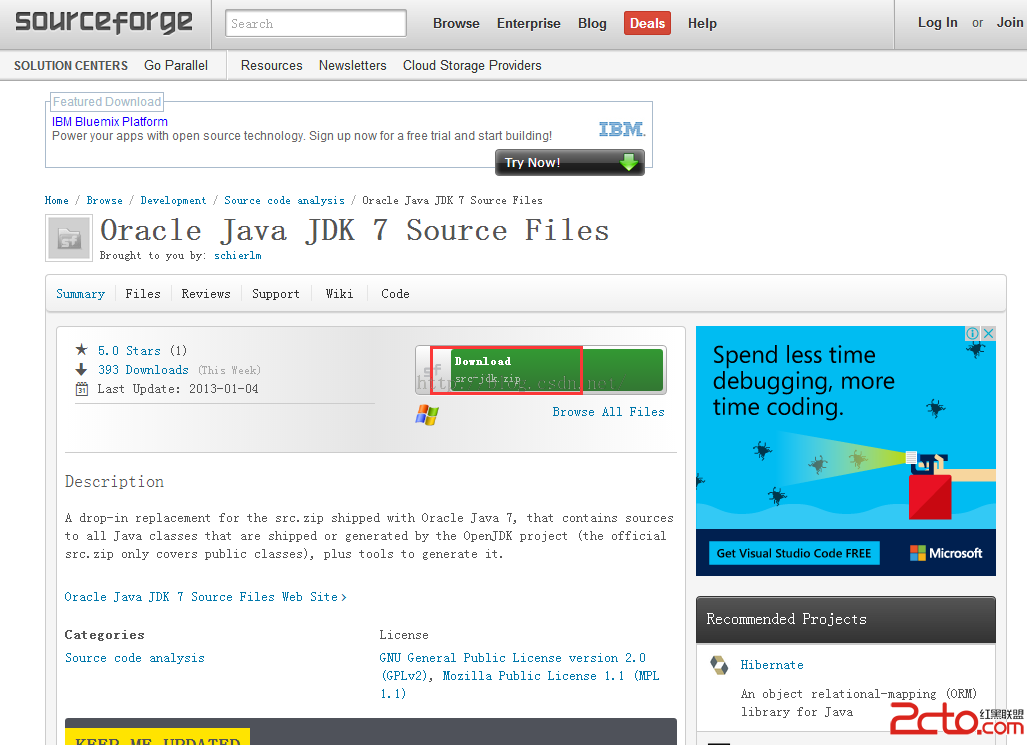Switch to the Support tab
The image size is (1027, 745).
tap(276, 294)
